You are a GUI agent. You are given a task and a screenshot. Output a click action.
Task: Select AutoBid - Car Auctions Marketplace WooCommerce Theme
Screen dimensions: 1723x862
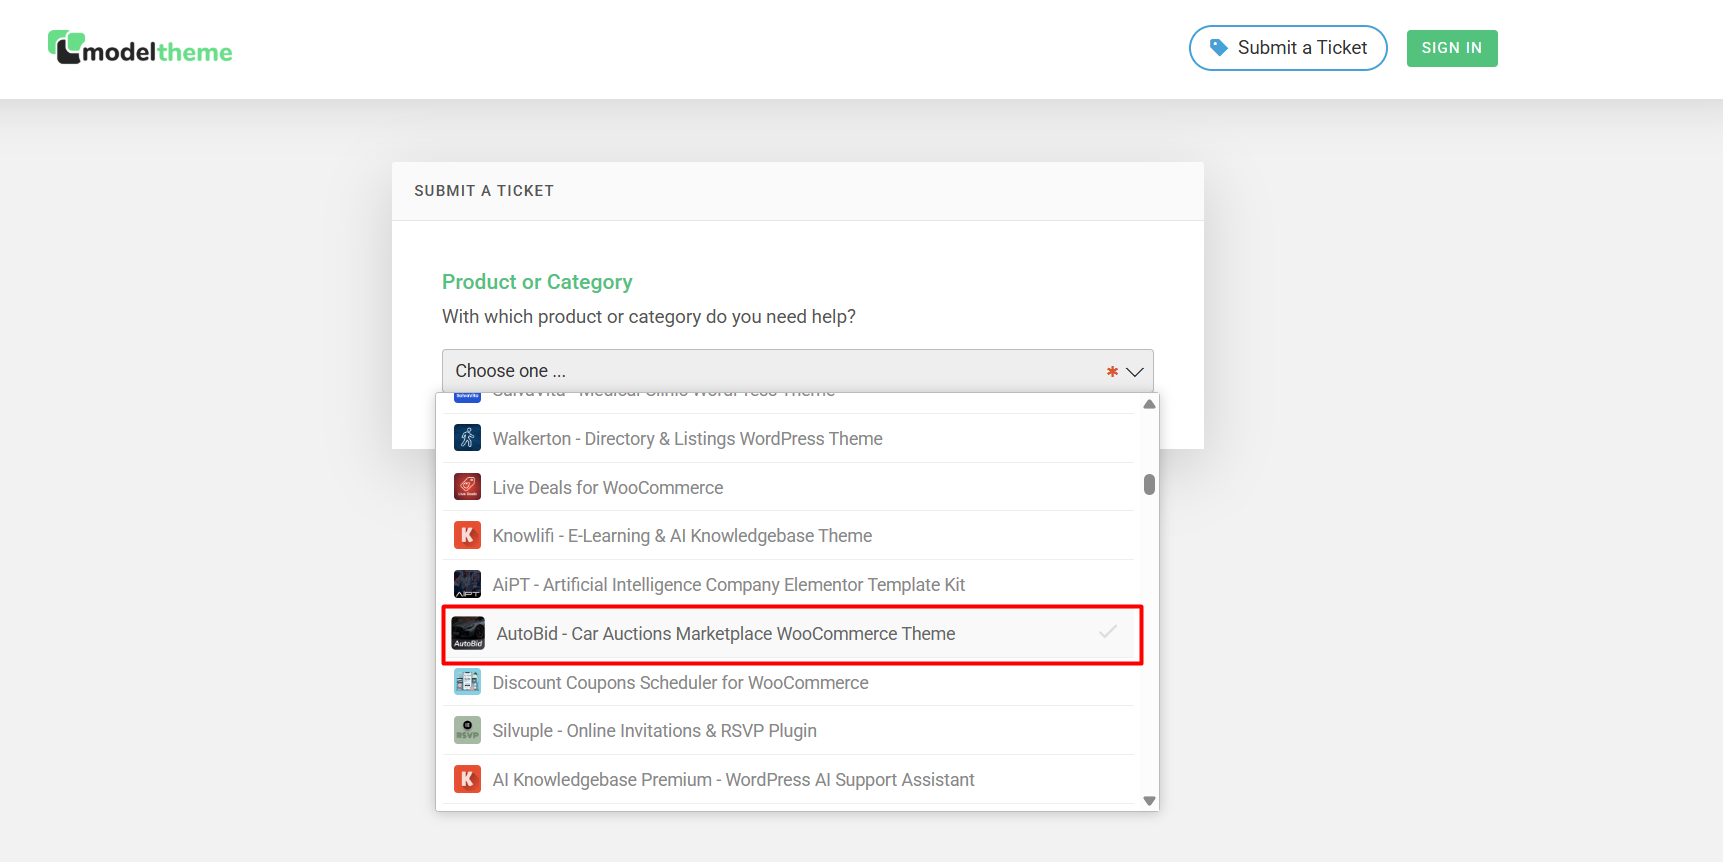[792, 634]
